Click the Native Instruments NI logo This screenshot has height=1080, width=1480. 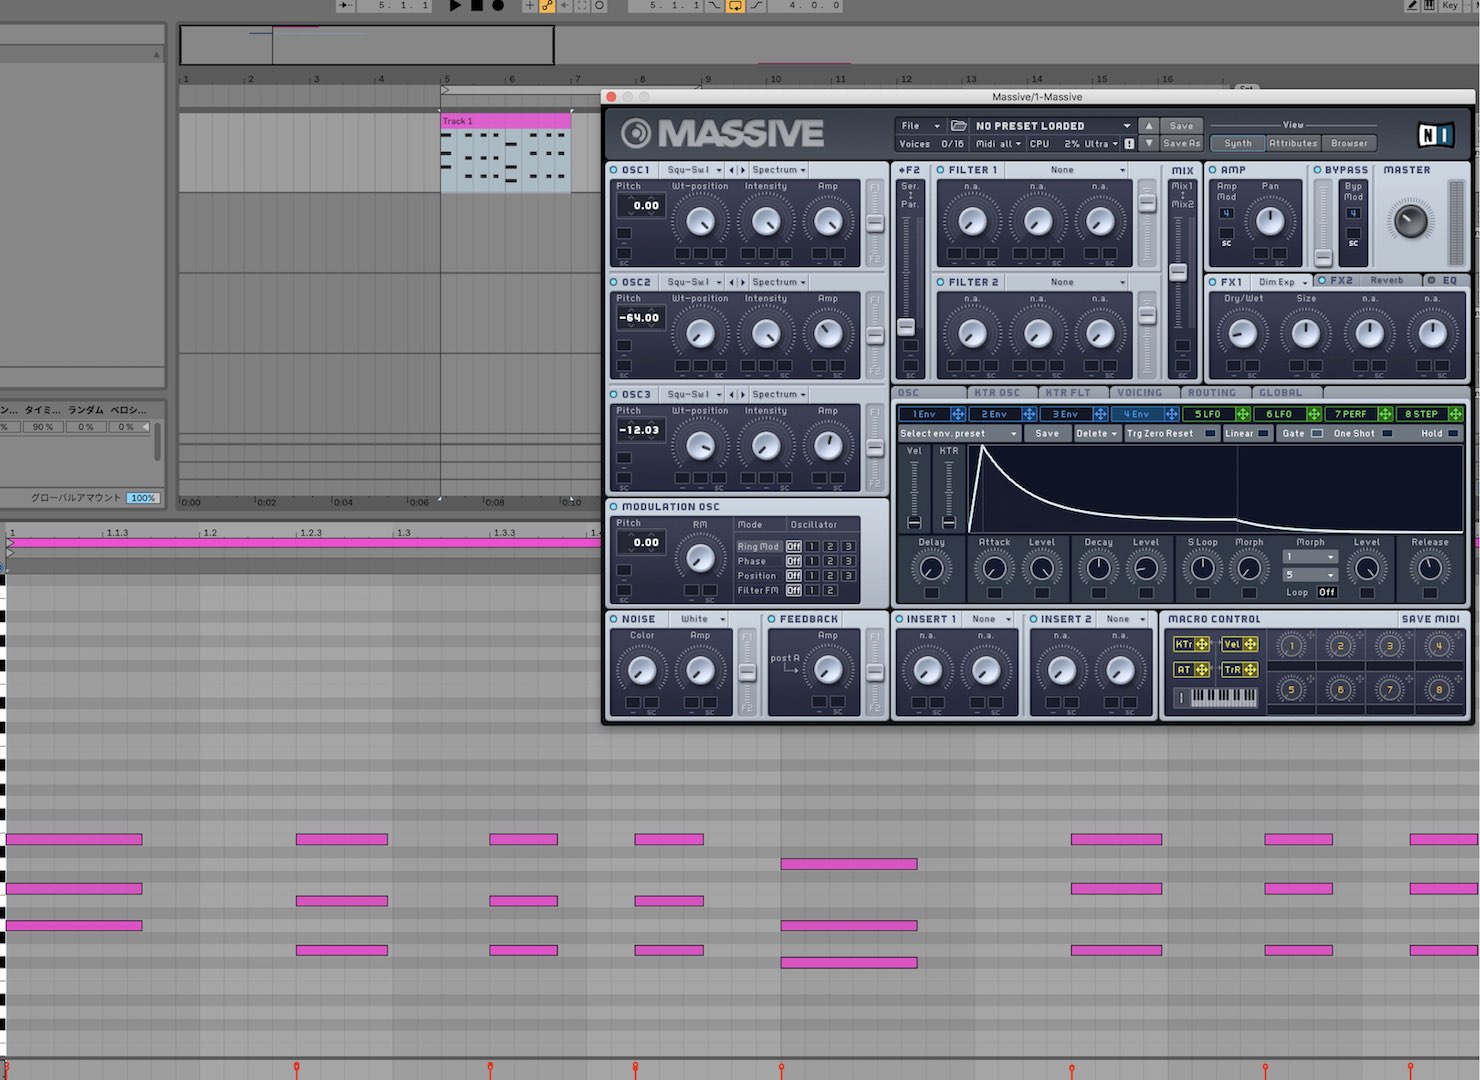pos(1435,134)
